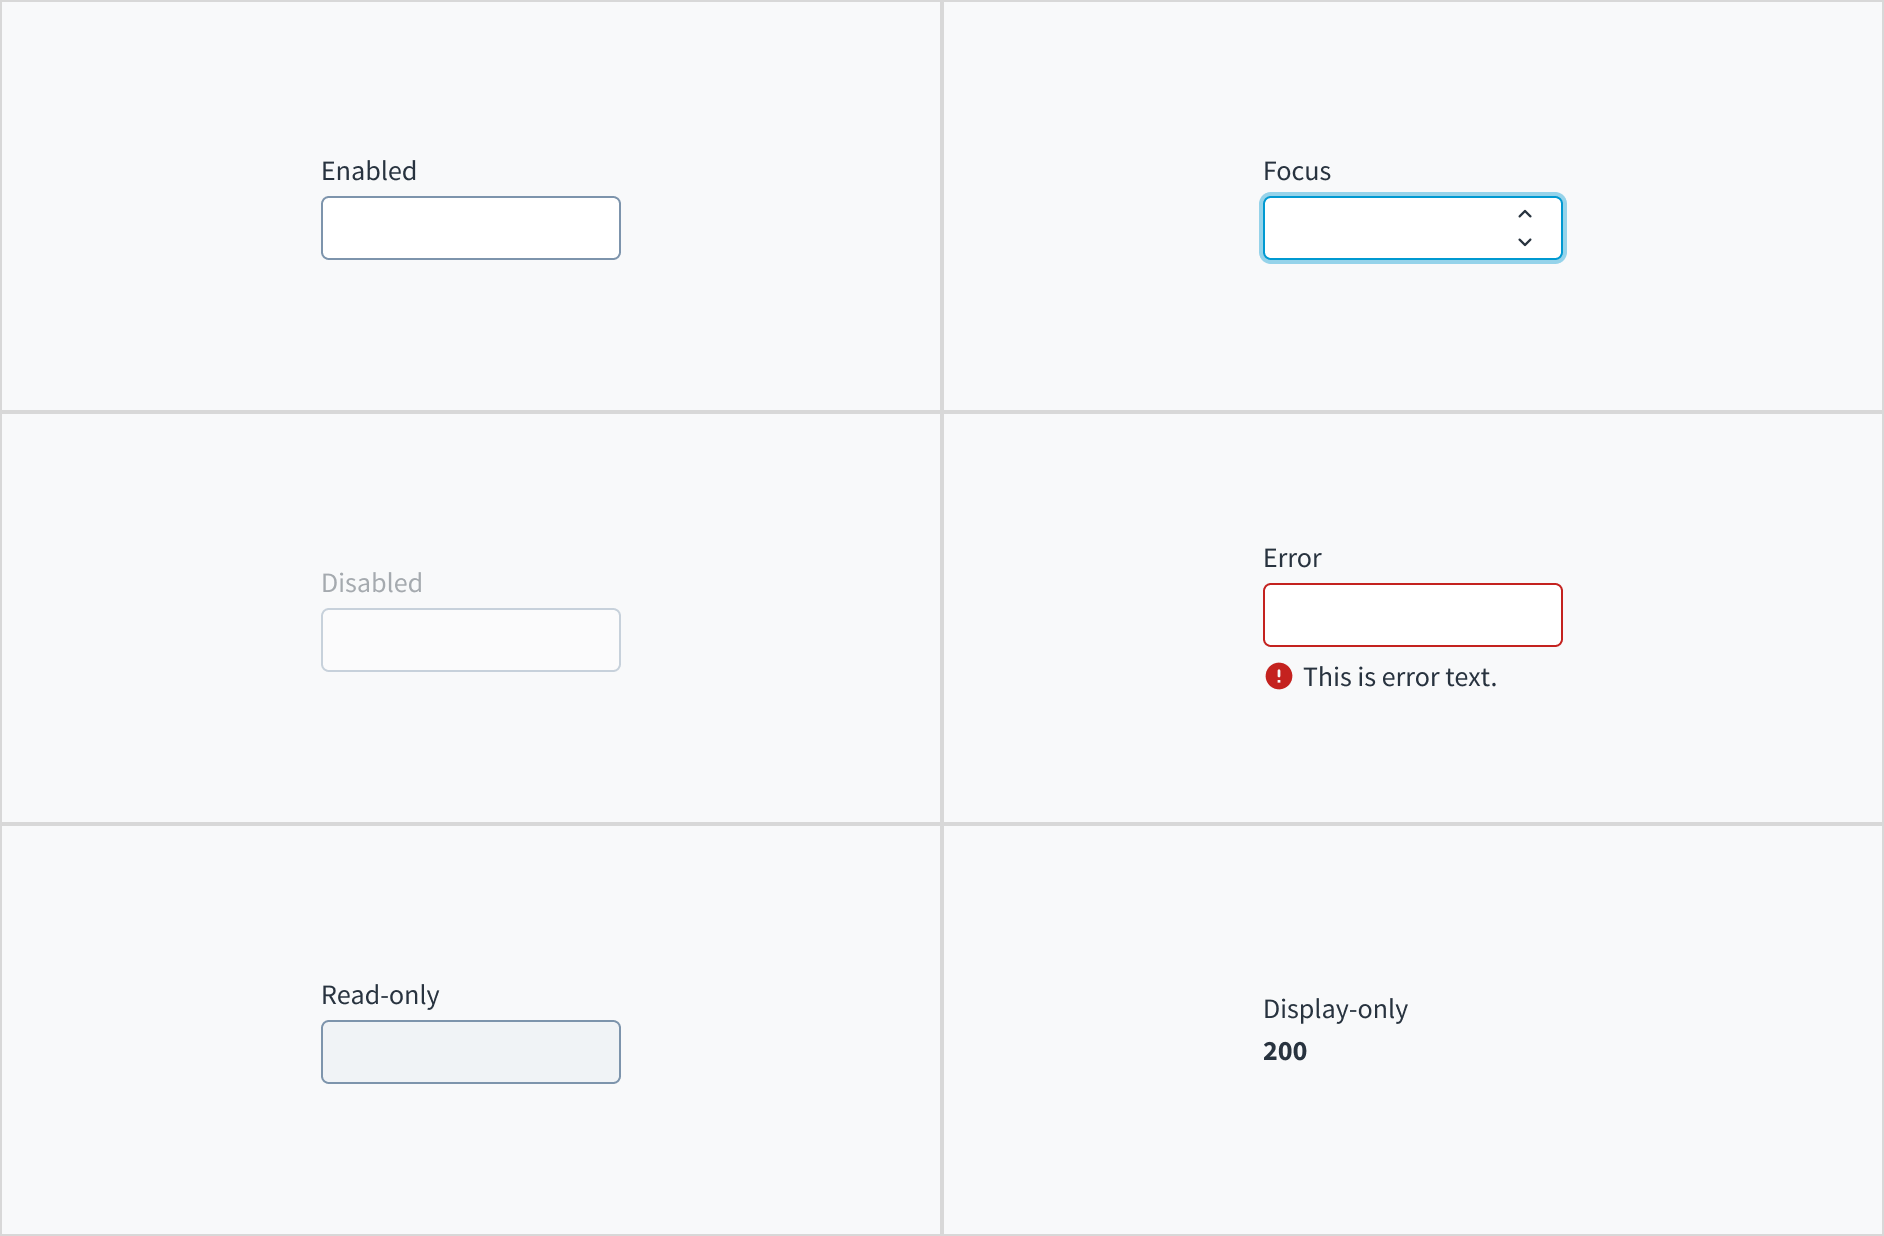Viewport: 1884px width, 1236px height.
Task: Click the Disabled input box
Action: (470, 640)
